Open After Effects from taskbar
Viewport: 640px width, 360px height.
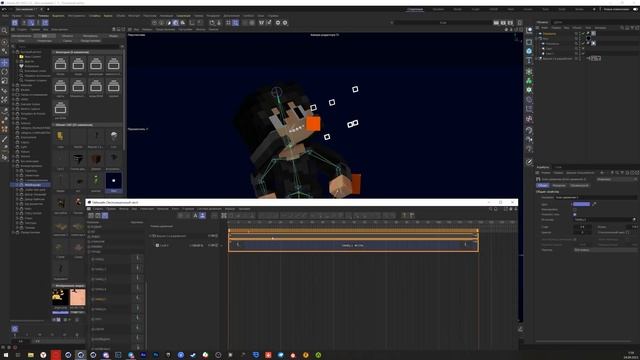pyautogui.click(x=143, y=355)
